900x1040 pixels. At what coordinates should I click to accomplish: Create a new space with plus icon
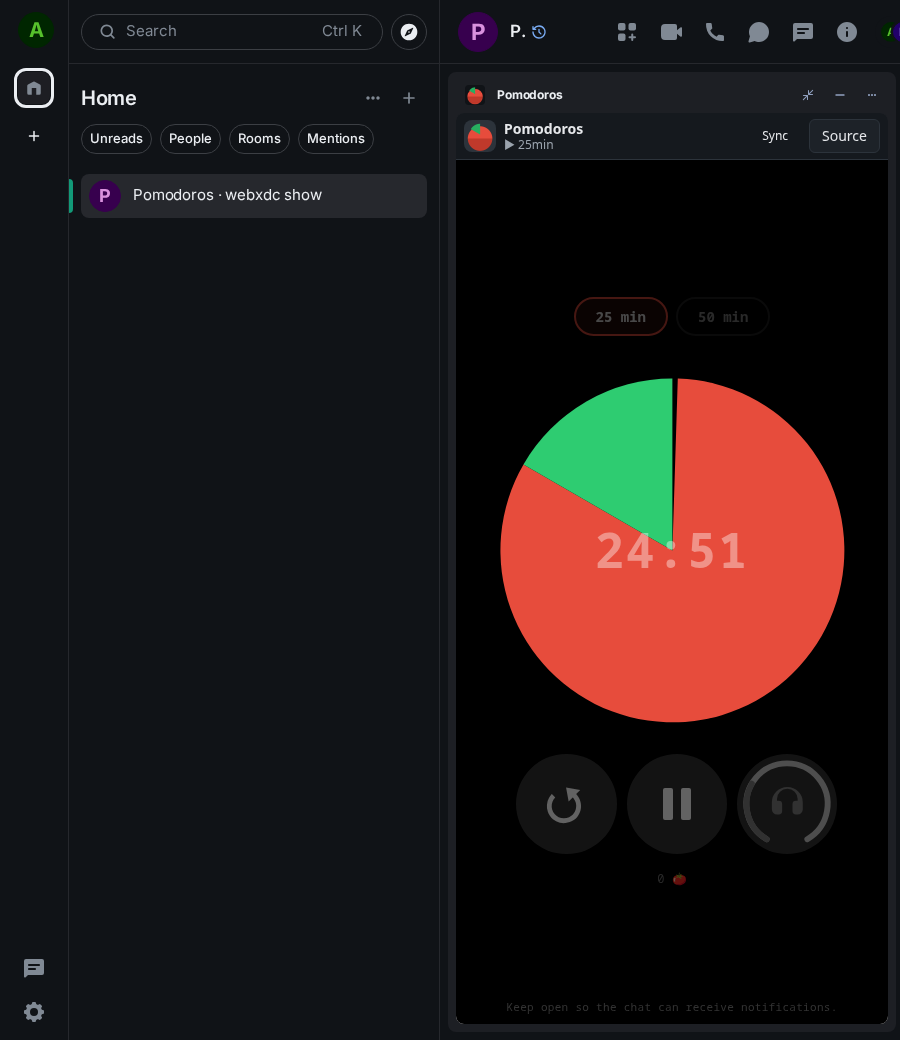(34, 136)
